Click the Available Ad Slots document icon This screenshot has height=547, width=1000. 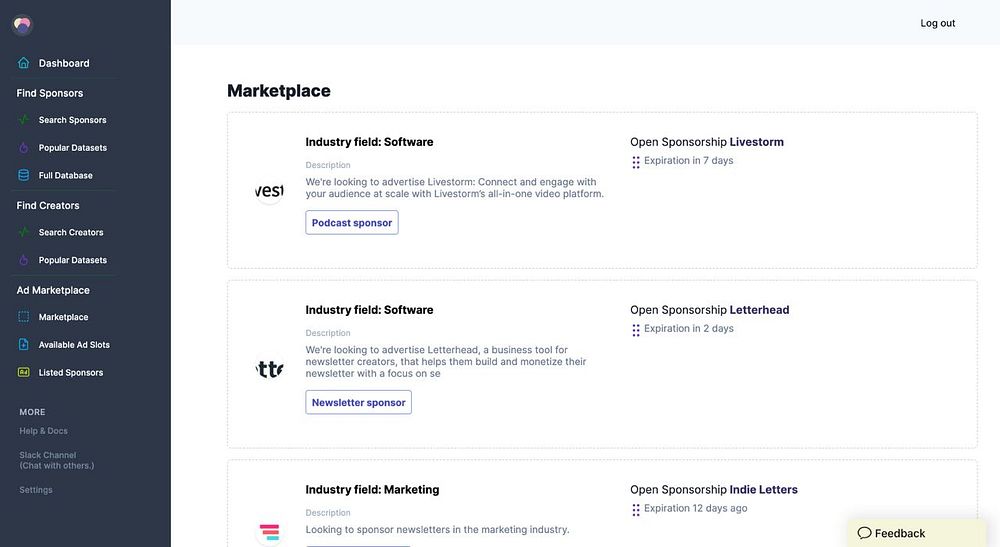click(x=24, y=344)
